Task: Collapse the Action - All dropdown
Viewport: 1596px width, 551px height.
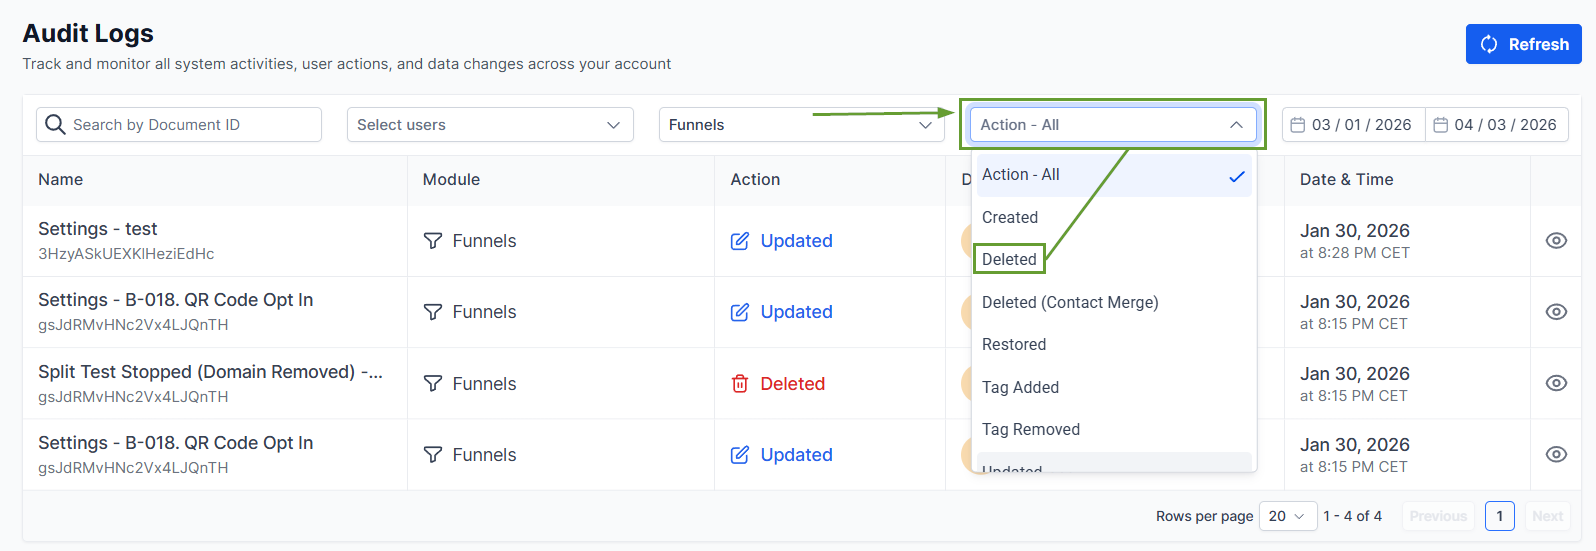Action: (x=1236, y=125)
